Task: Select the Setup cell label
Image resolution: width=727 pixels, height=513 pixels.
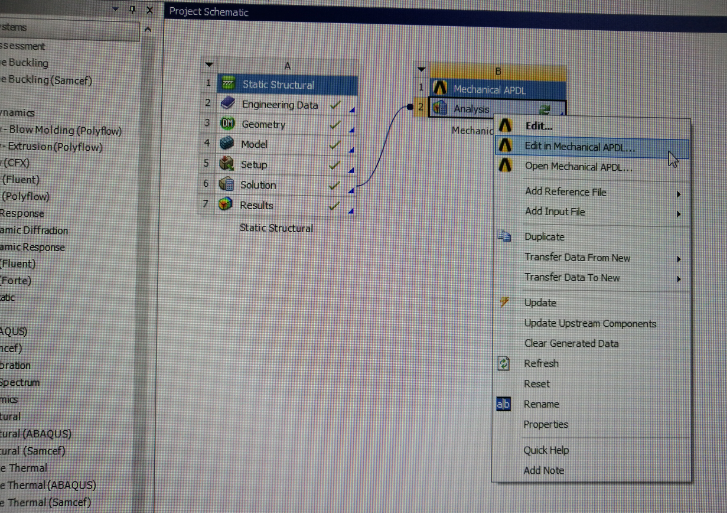Action: [254, 165]
